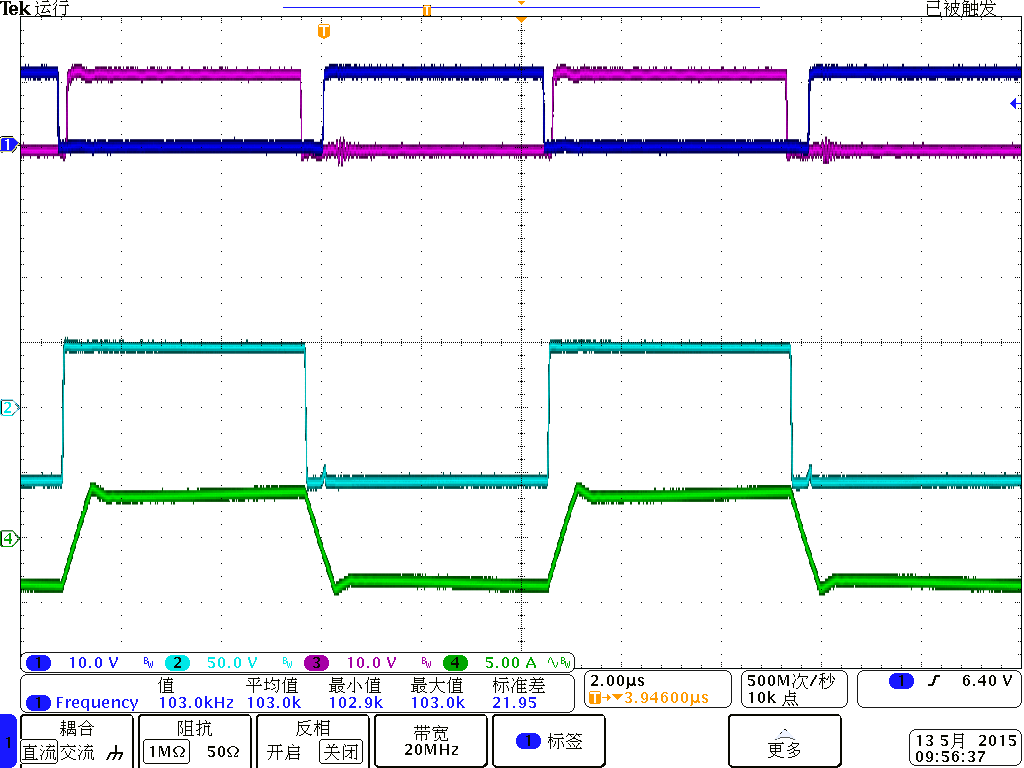Click the record view bar at top
Screen dimensions: 1024x768
[x=521, y=7]
